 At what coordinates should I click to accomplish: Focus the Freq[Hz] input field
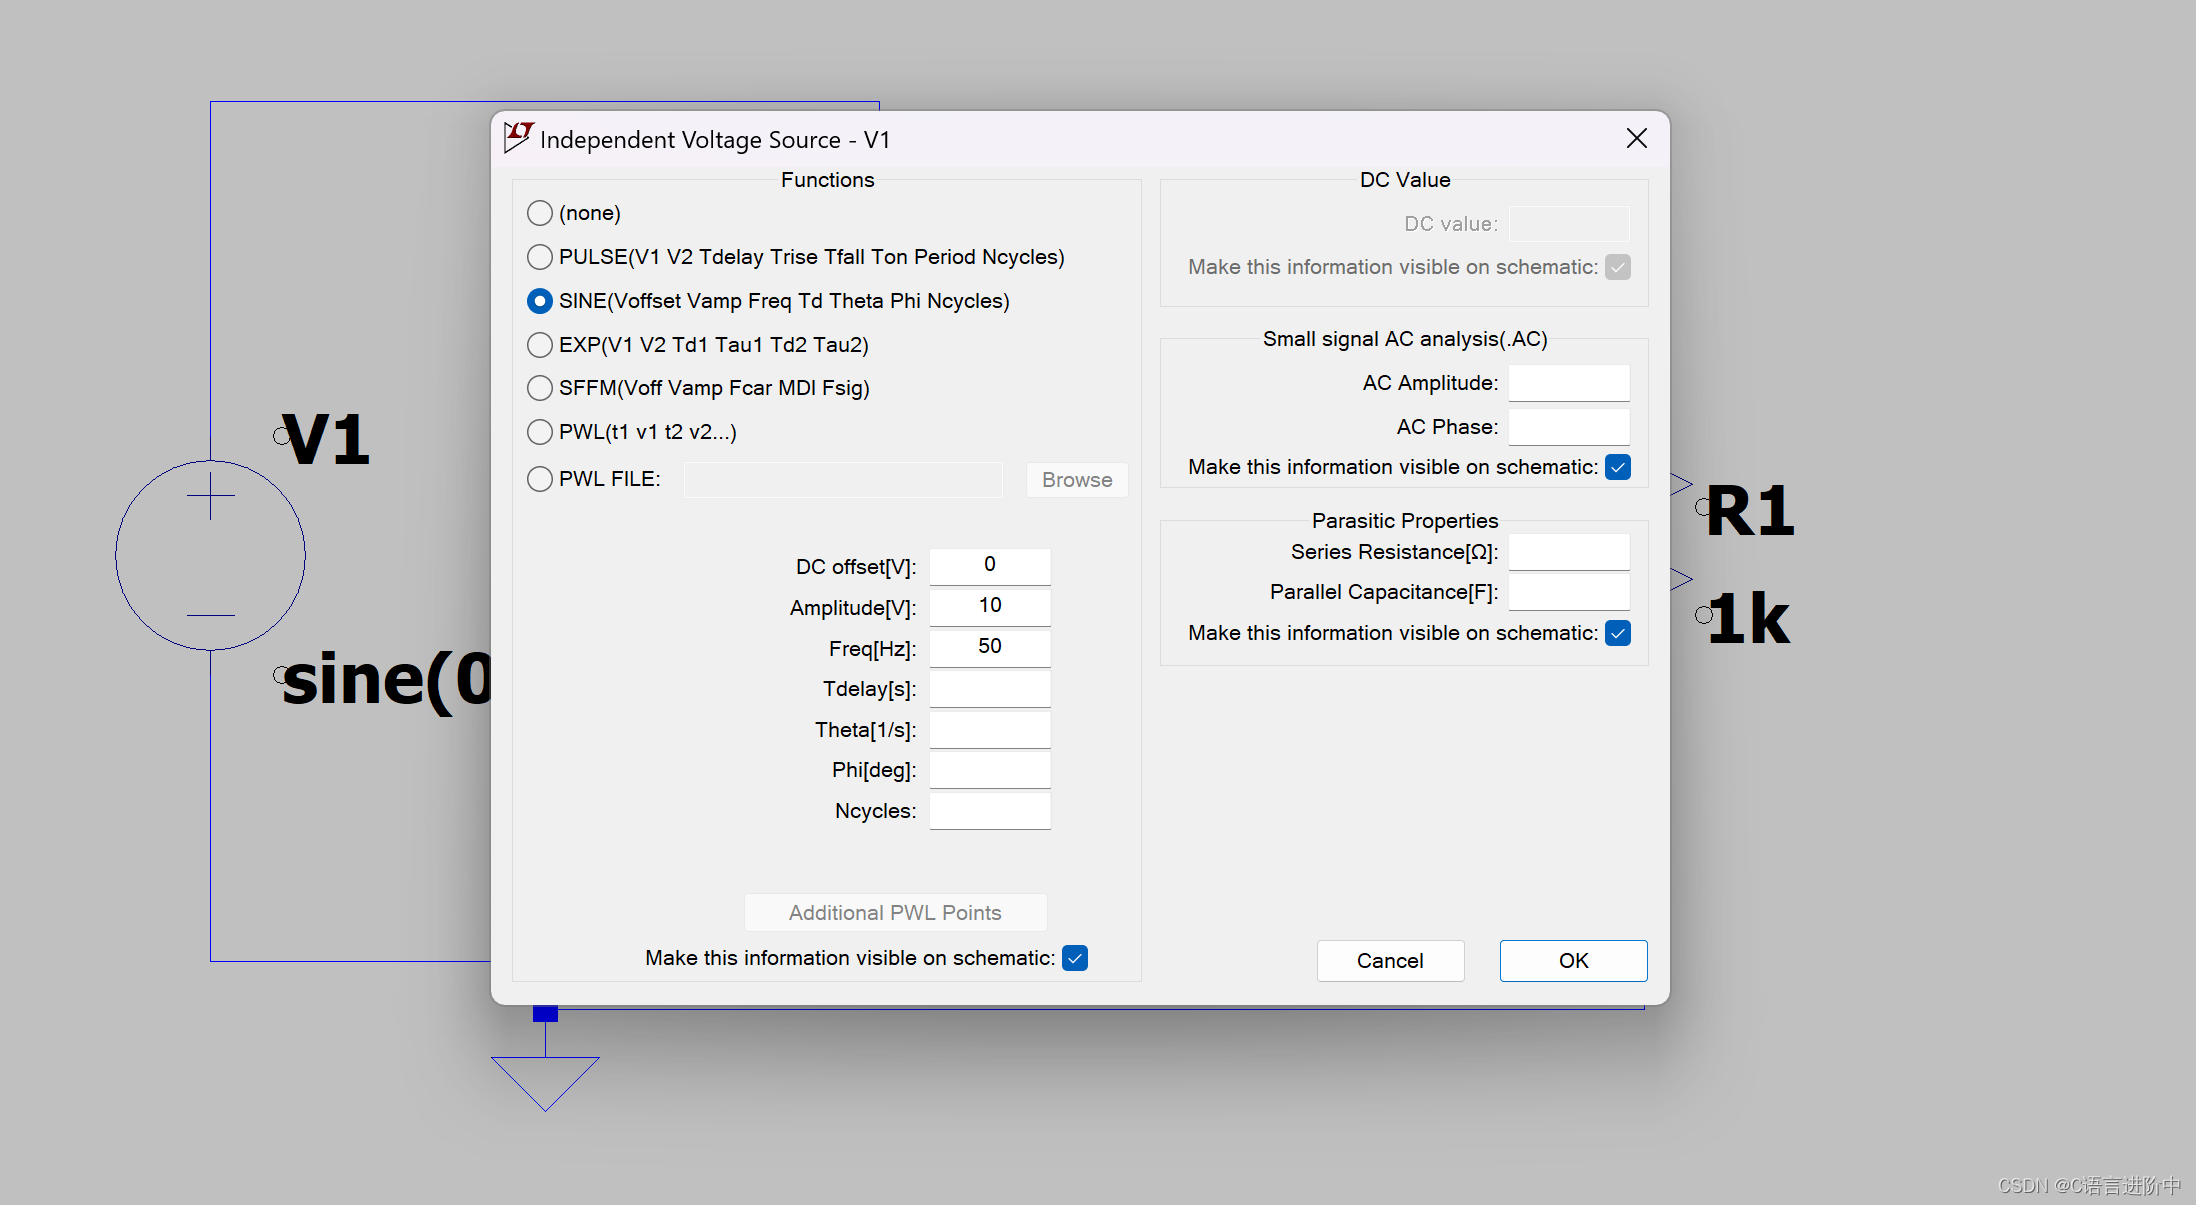[x=989, y=648]
